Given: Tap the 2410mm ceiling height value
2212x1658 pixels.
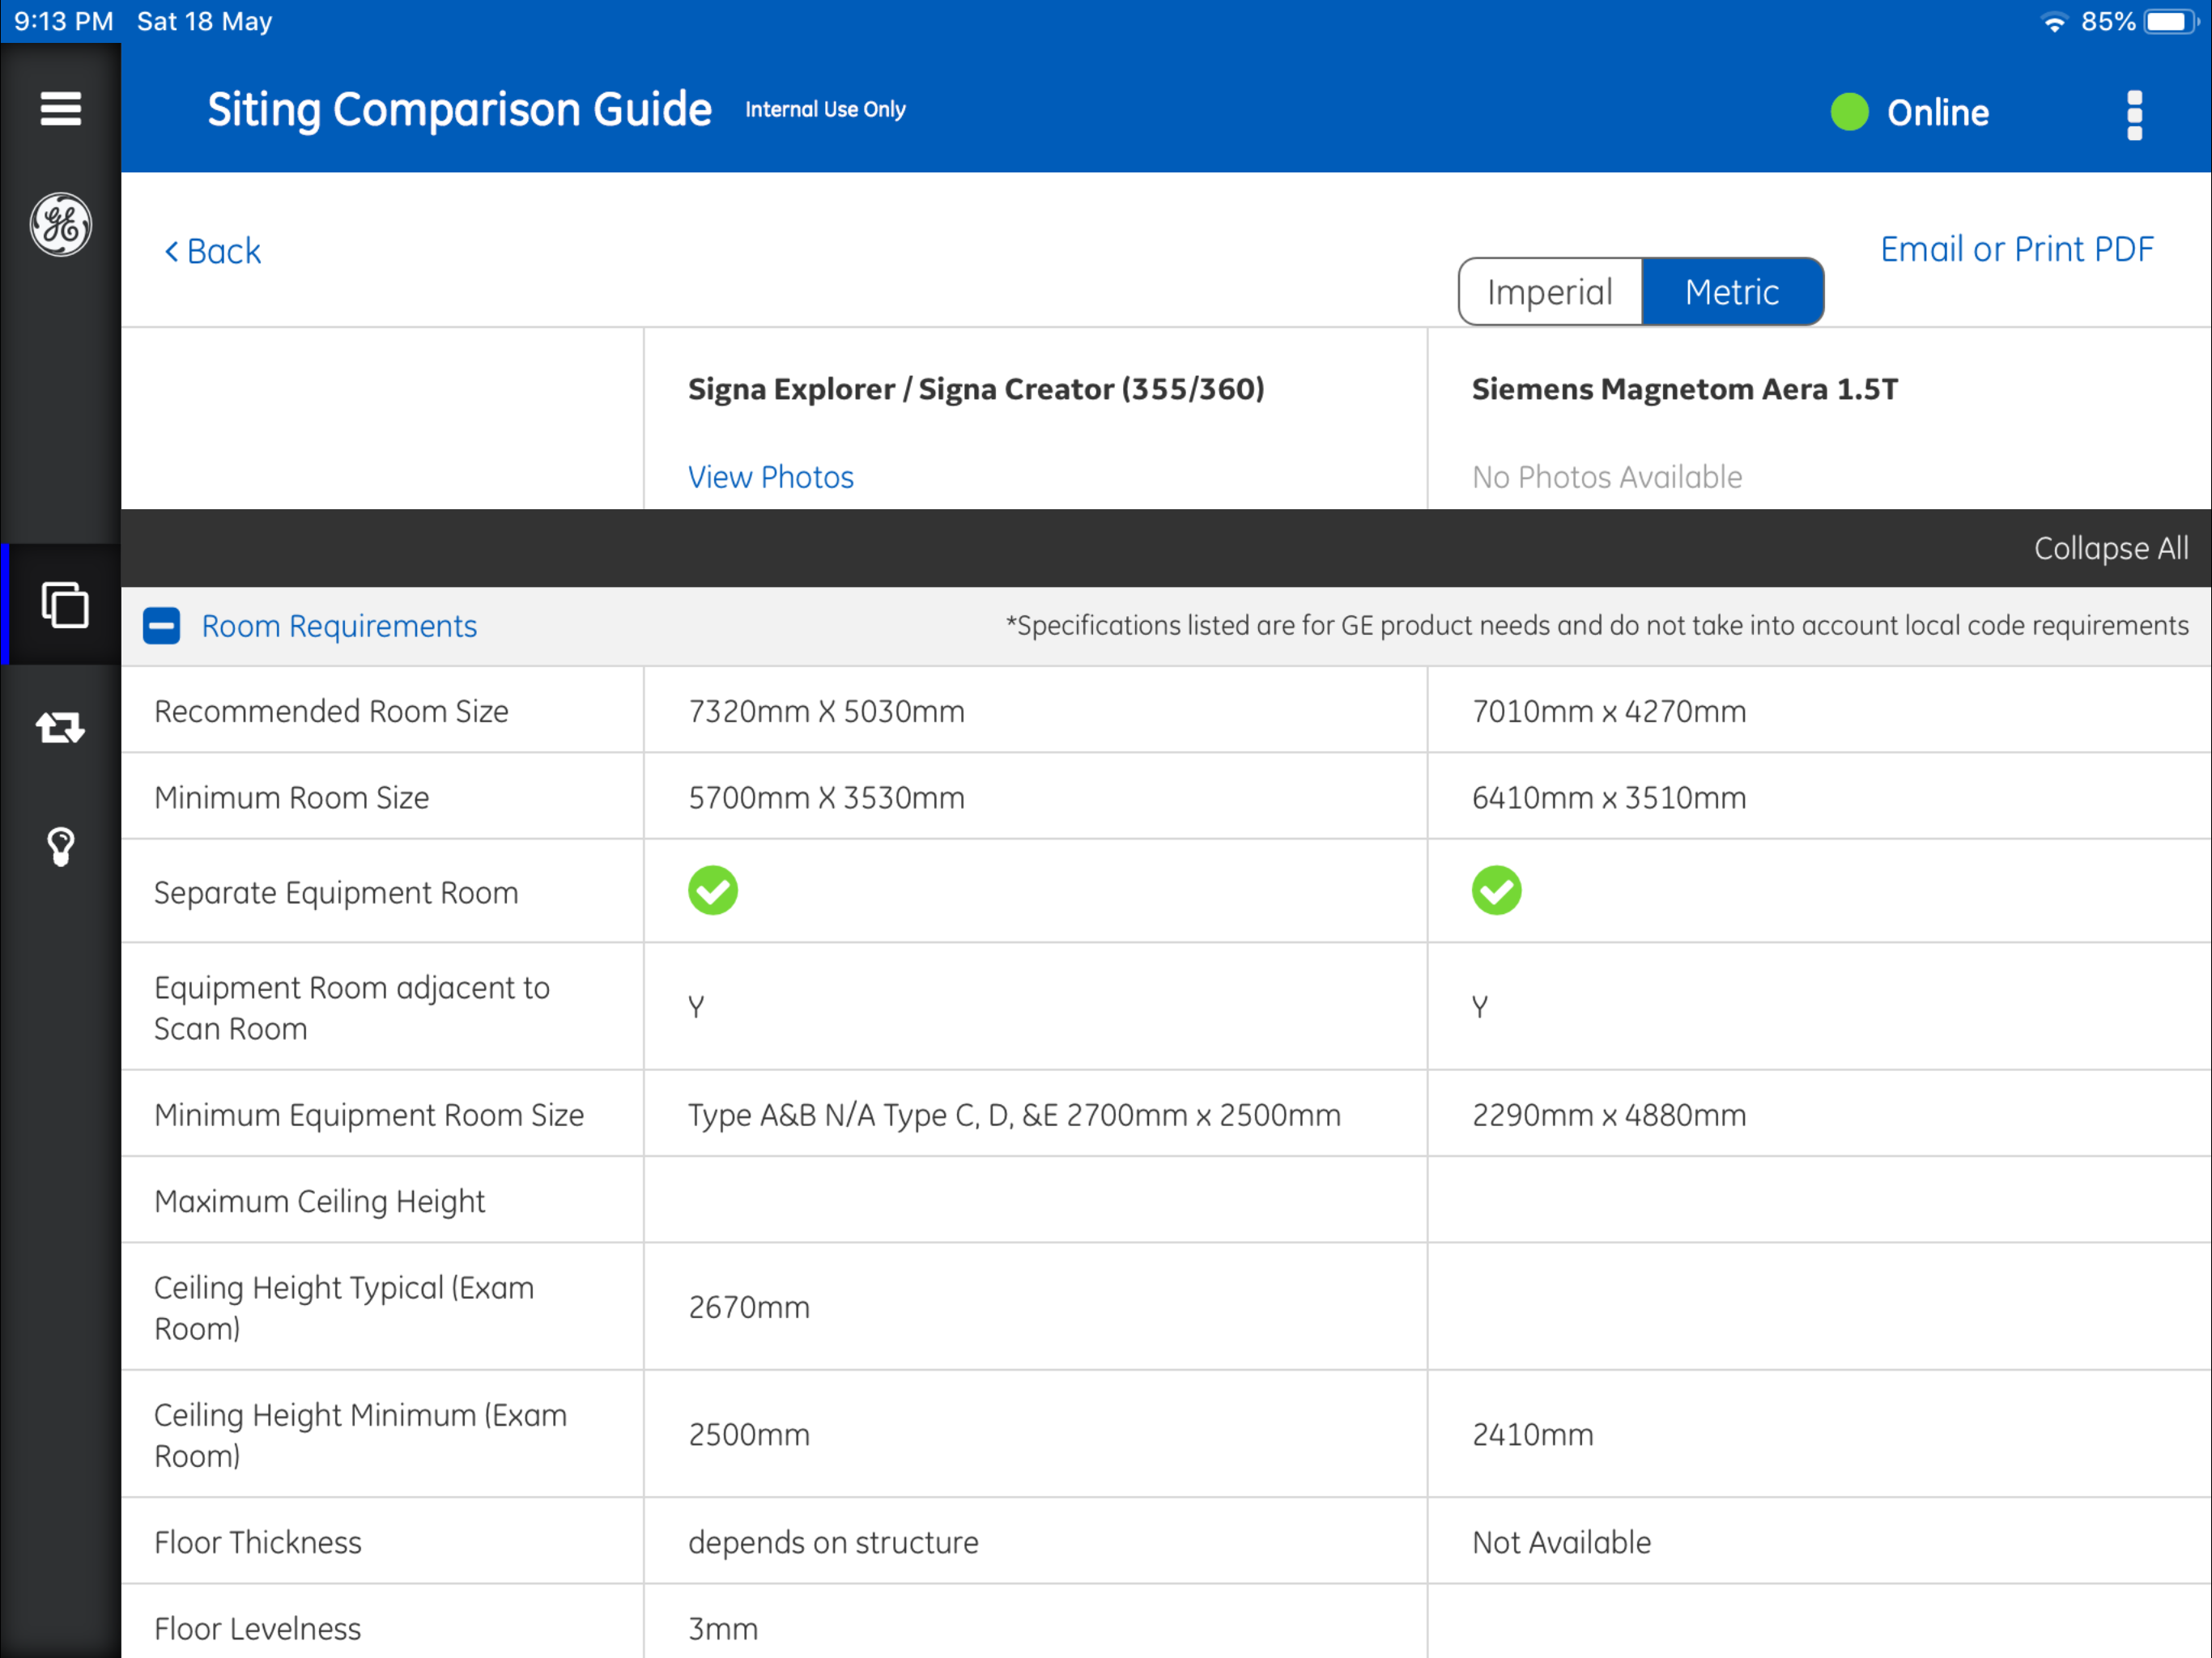Looking at the screenshot, I should click(x=1532, y=1434).
